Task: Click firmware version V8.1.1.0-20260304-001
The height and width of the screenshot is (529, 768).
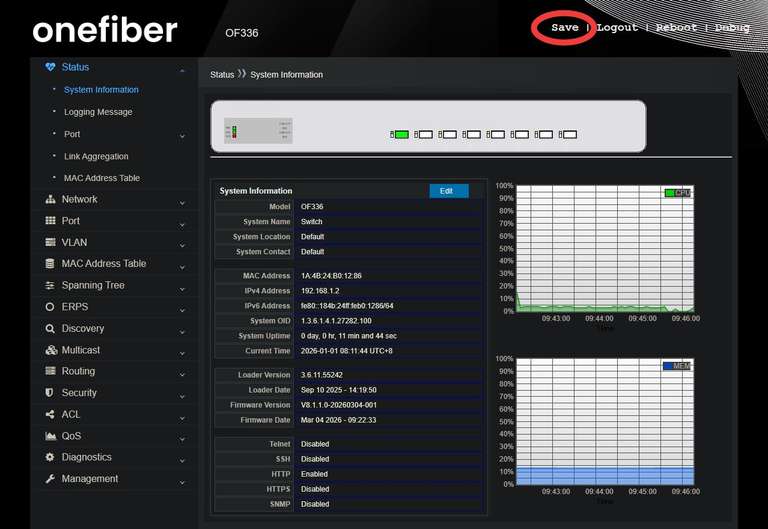Action: [x=338, y=405]
